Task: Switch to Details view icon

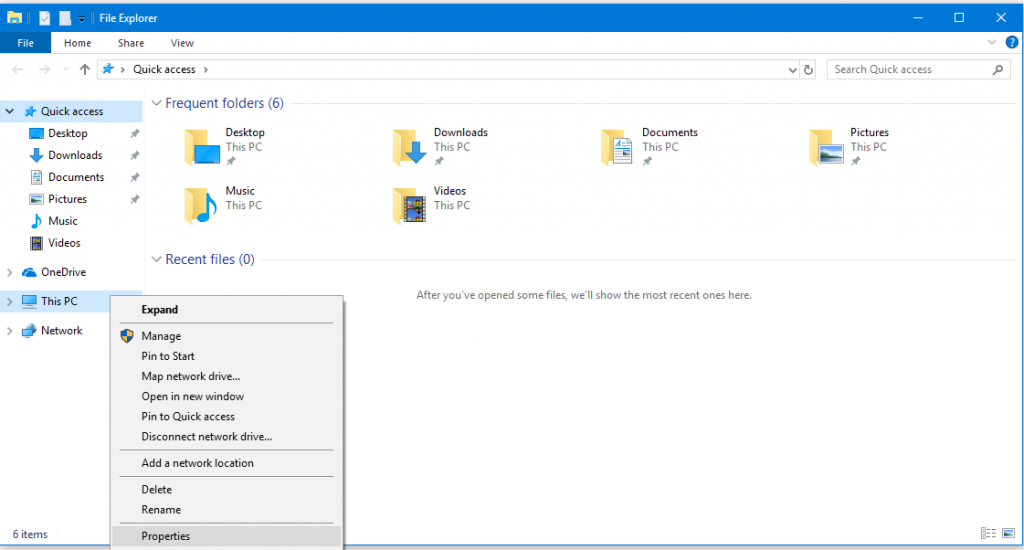Action: click(x=988, y=534)
